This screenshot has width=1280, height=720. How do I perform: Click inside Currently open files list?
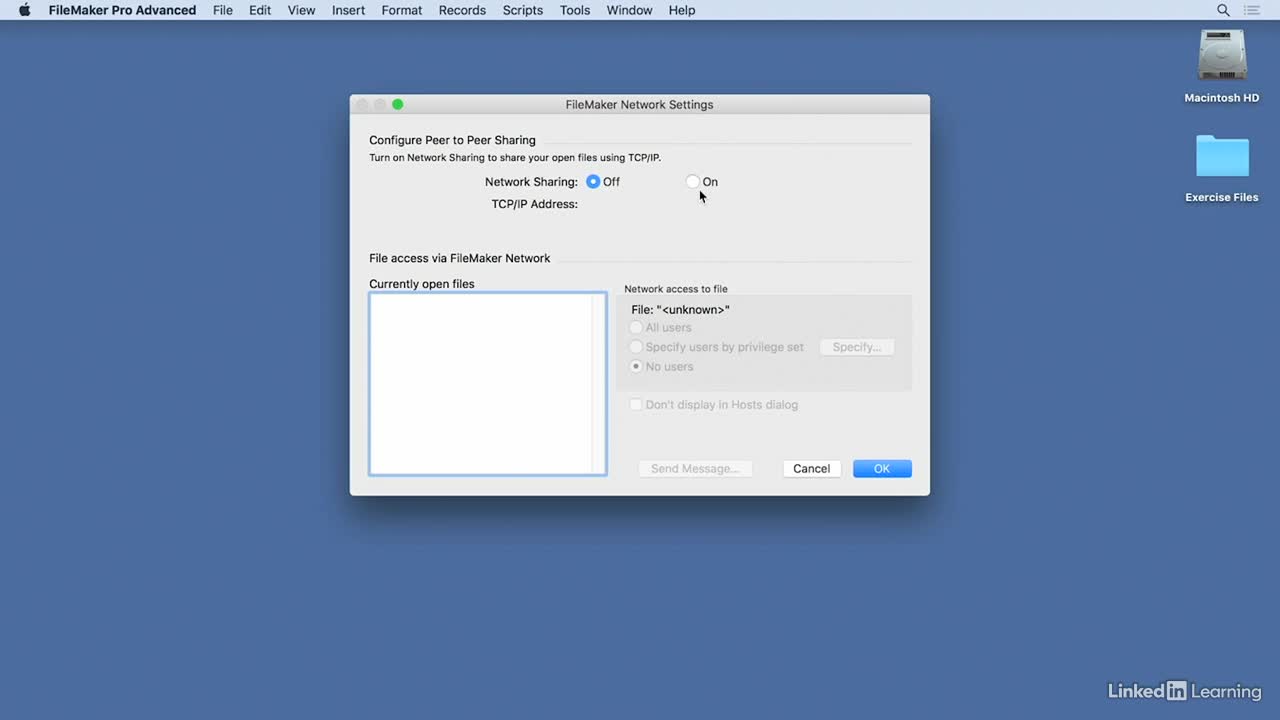point(488,384)
